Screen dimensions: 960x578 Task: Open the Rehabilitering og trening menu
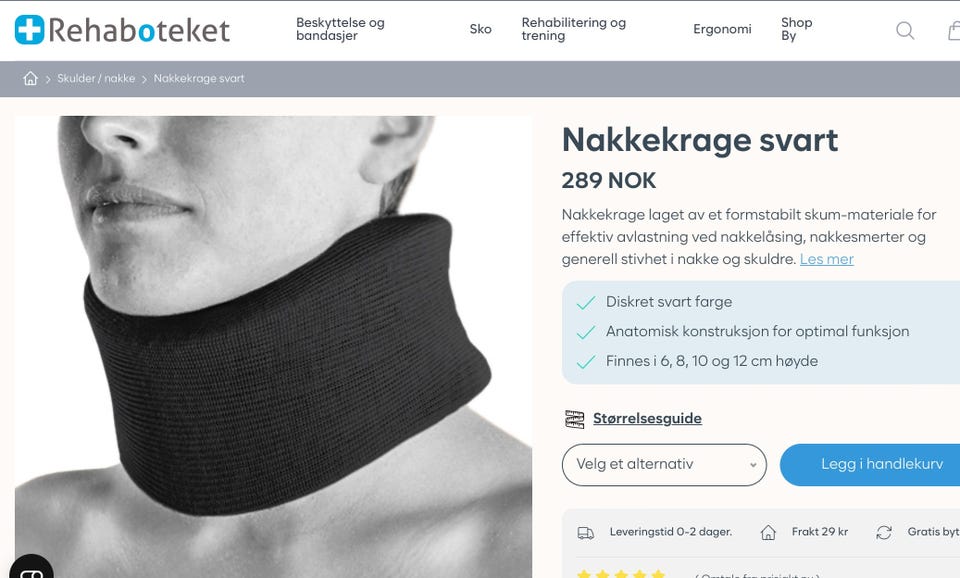574,29
